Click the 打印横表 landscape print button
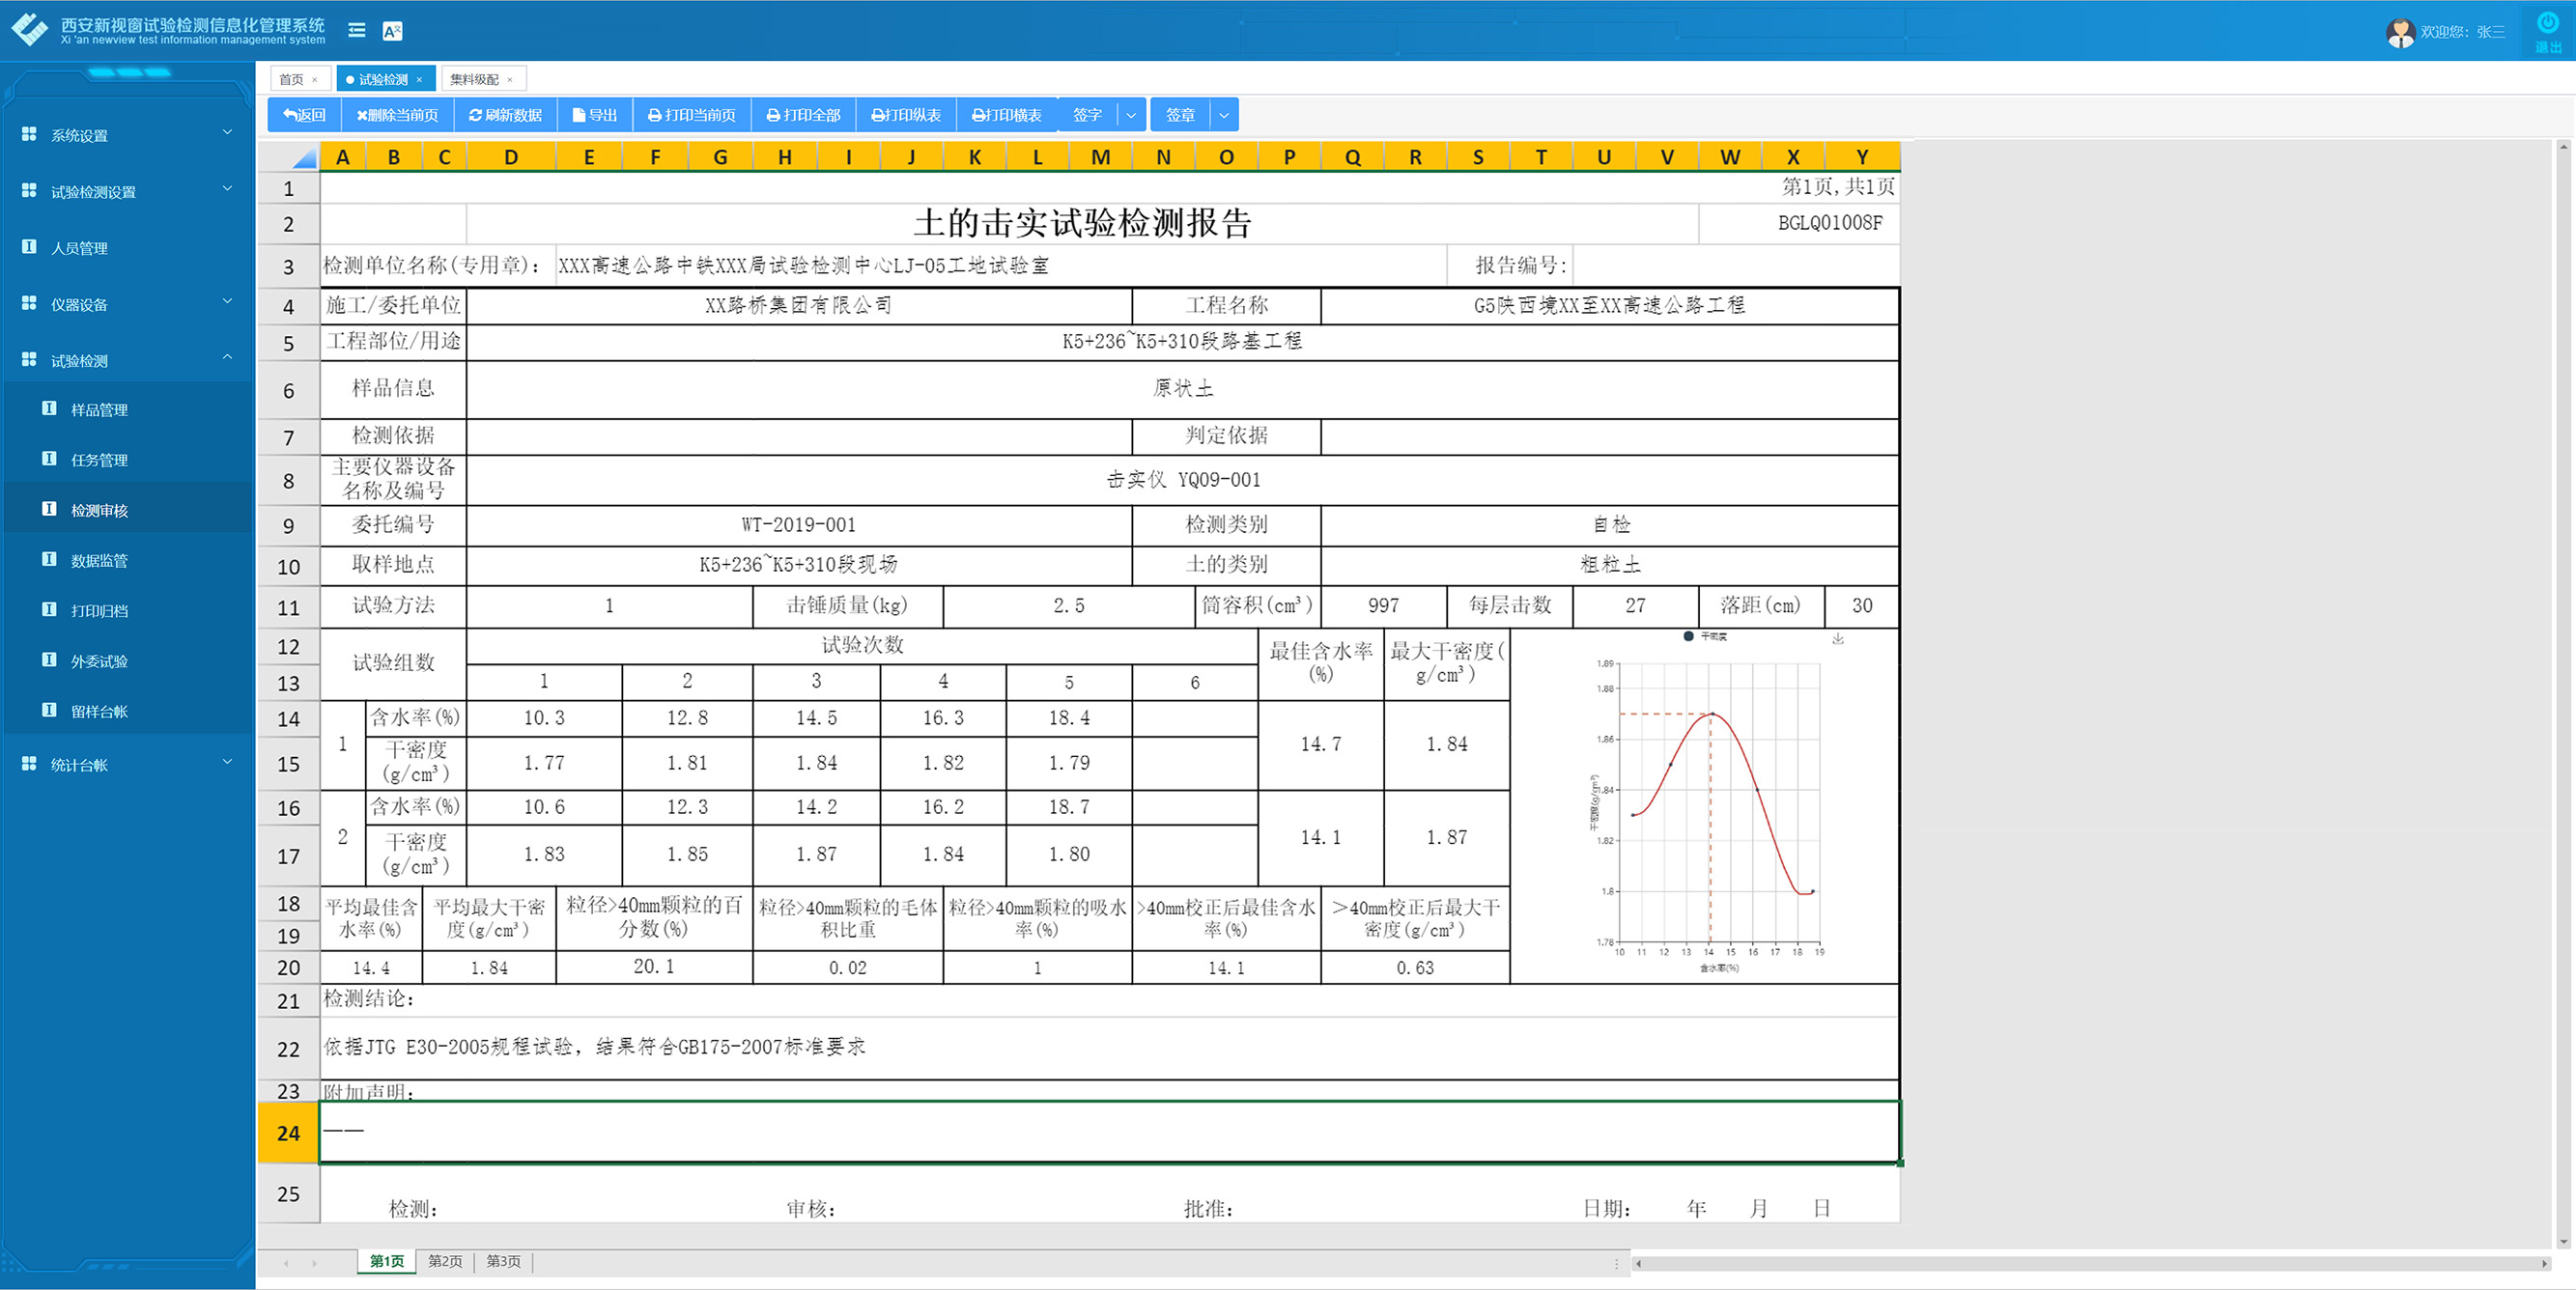2576x1290 pixels. [1007, 115]
